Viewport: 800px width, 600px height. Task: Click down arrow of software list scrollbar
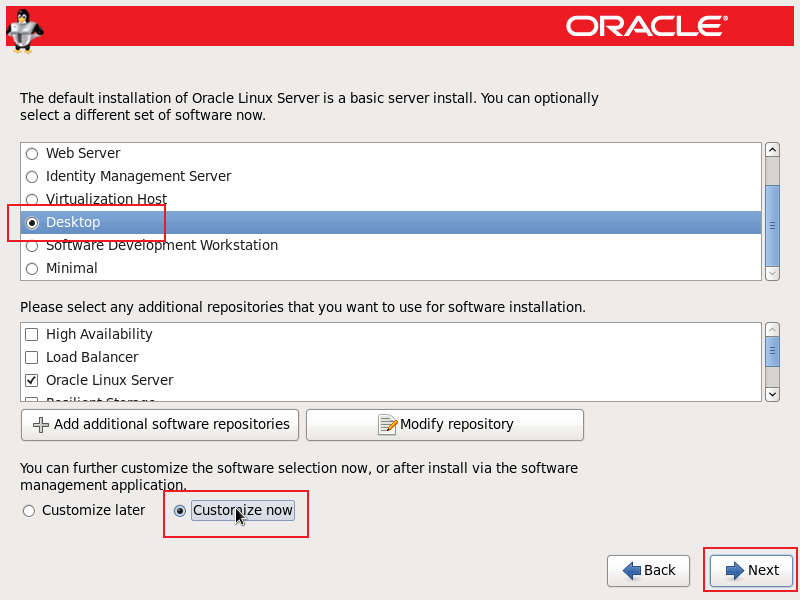pos(772,273)
